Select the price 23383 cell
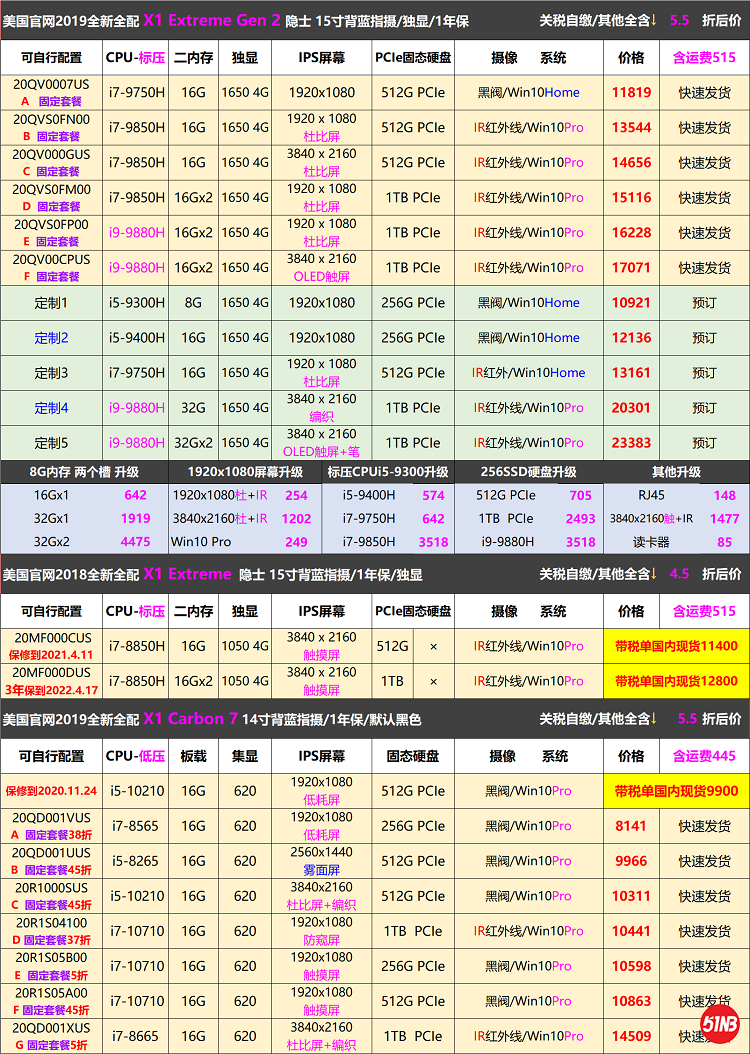The height and width of the screenshot is (1054, 750). click(631, 443)
